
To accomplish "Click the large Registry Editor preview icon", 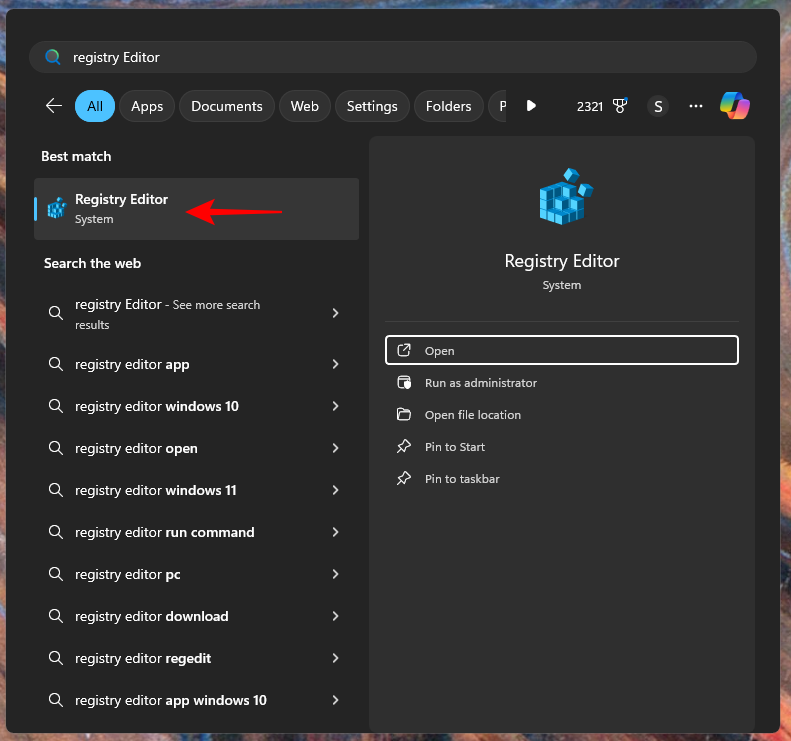I will pyautogui.click(x=562, y=196).
